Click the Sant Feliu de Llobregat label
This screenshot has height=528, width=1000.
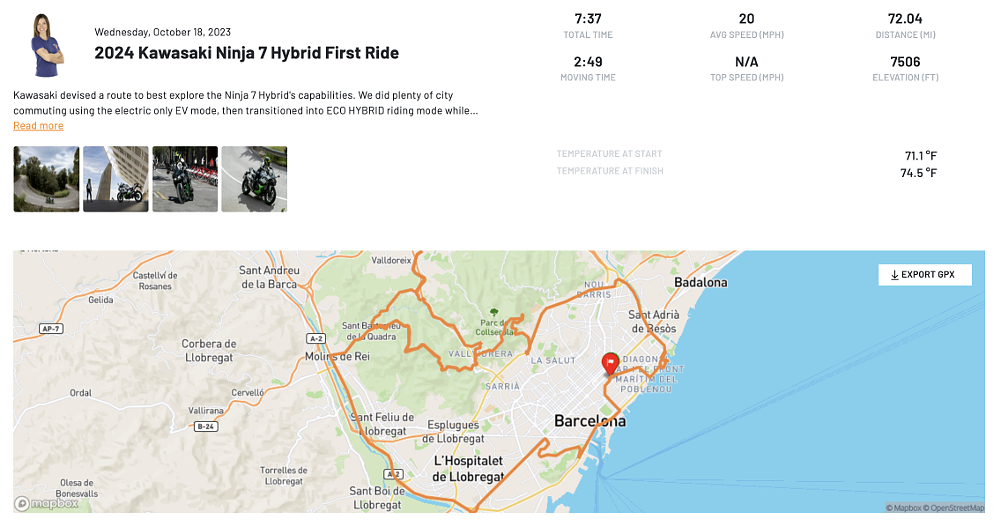coord(381,424)
